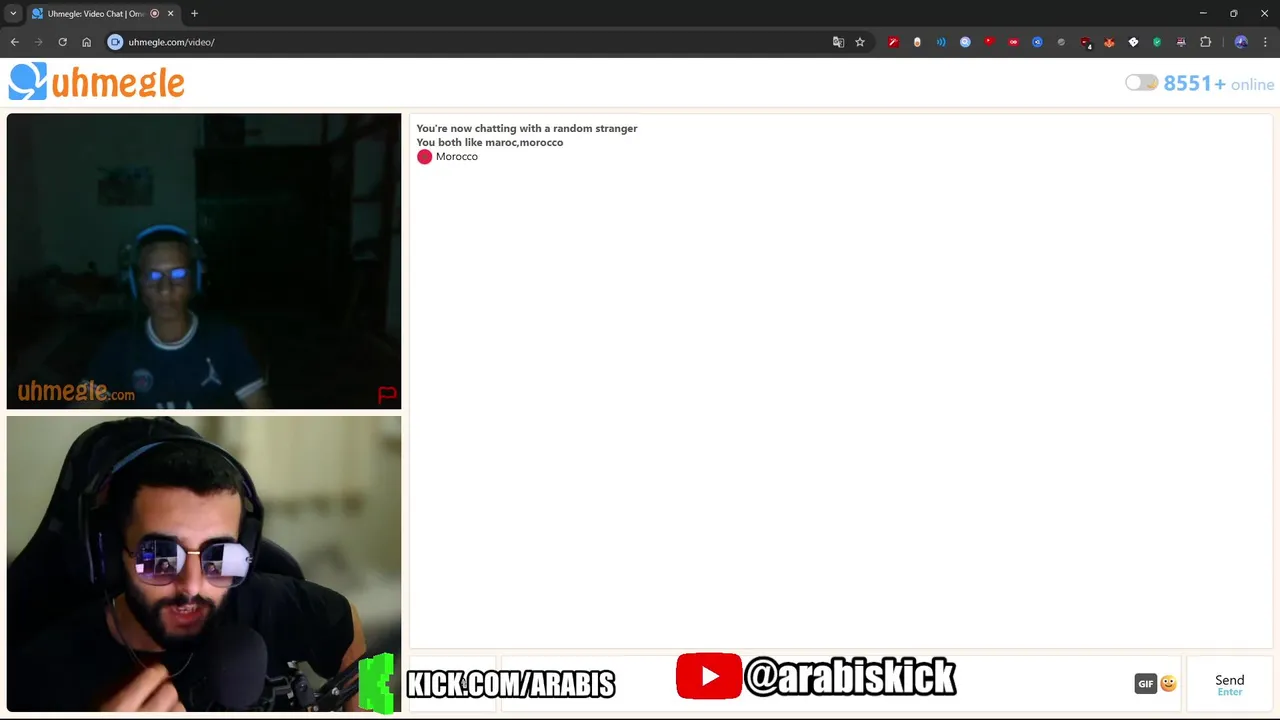Reload the Uhmegle page
The image size is (1280, 720).
(63, 42)
